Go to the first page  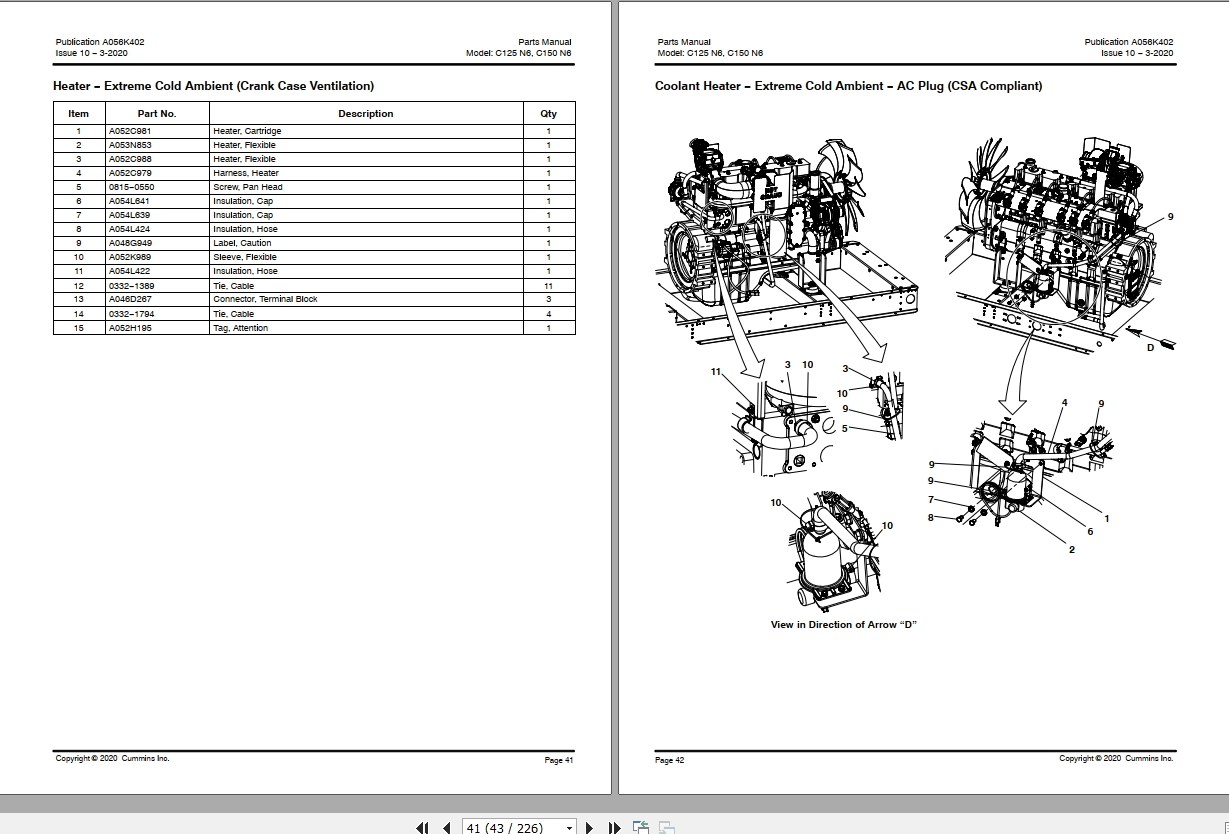pos(422,827)
